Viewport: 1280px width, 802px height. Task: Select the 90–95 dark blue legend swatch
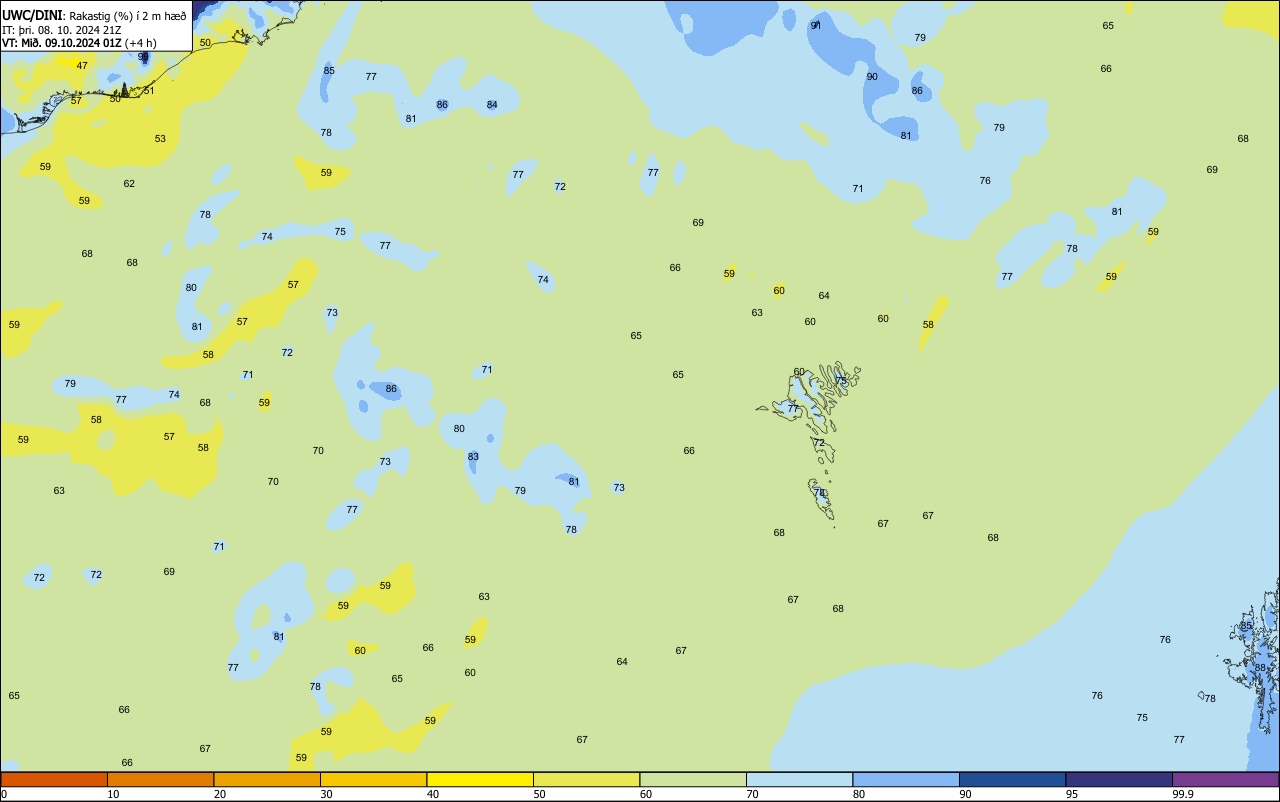pyautogui.click(x=1012, y=779)
